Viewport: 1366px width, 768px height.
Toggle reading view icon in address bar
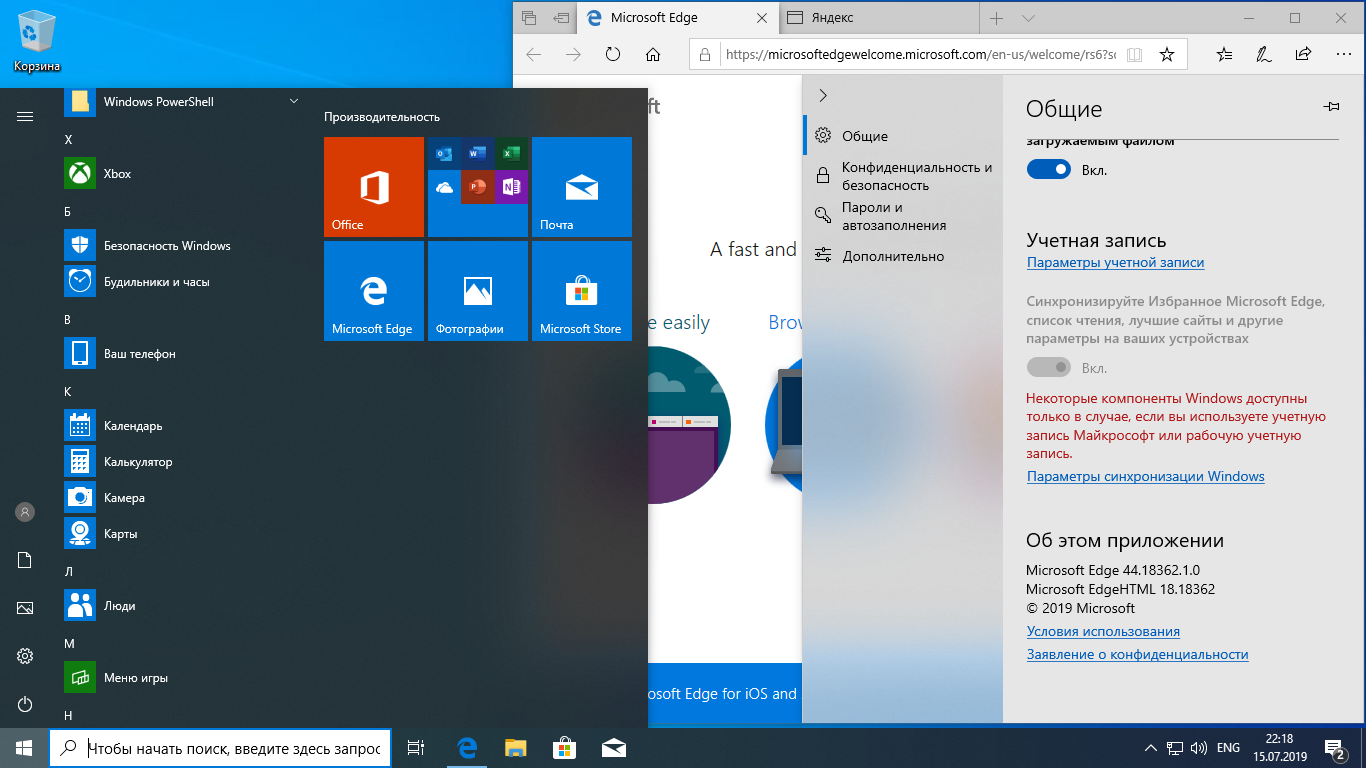tap(1134, 55)
